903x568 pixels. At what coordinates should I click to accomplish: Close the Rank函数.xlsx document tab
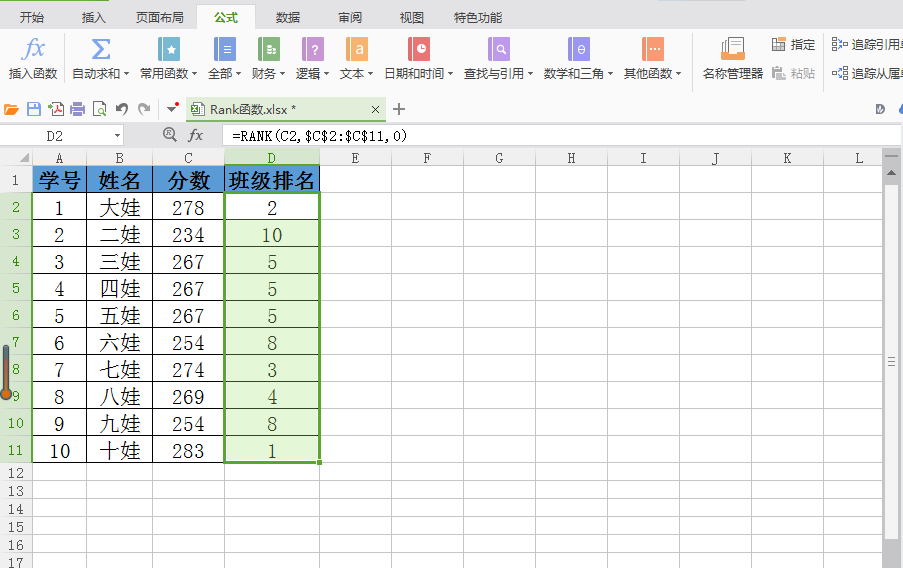coord(375,109)
